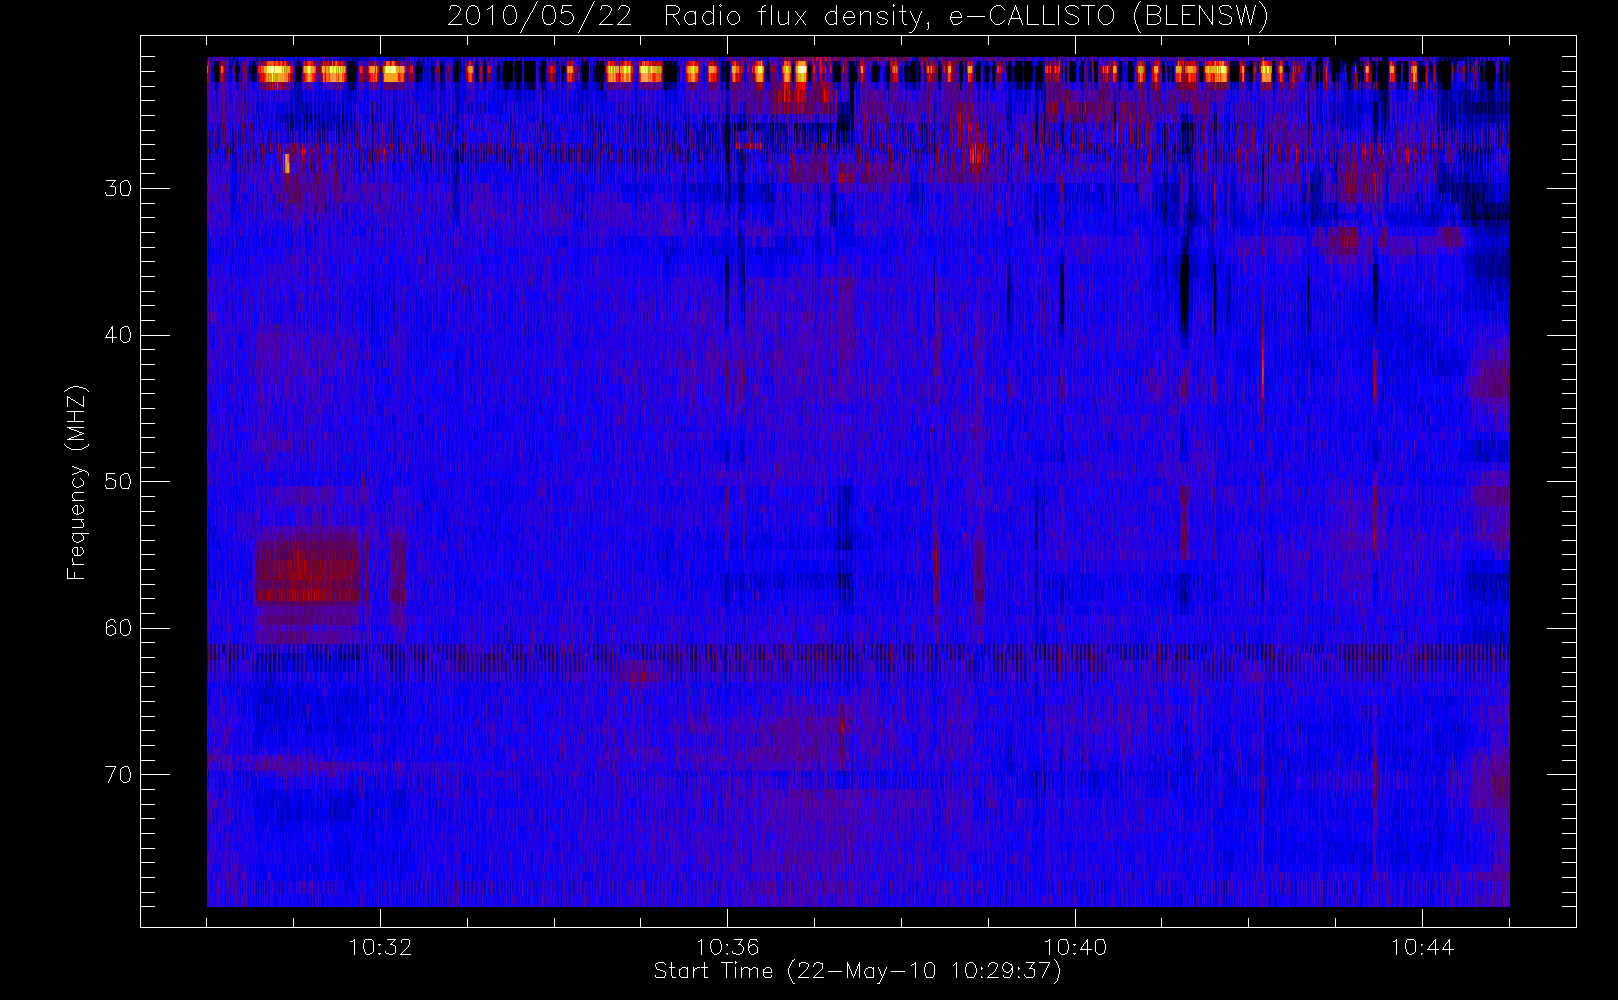Image resolution: width=1618 pixels, height=1000 pixels.
Task: Click the 10:44 time tick label
Action: [x=1422, y=947]
